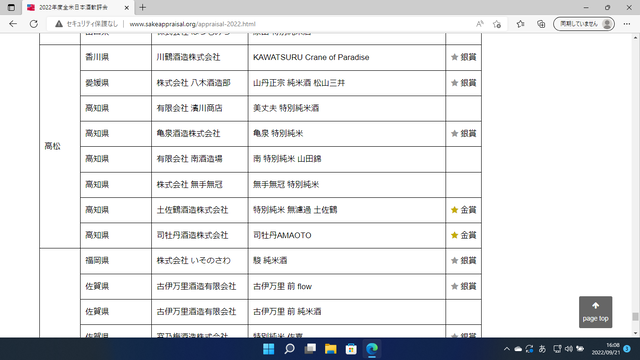Open OneDrive cloud tray icon
Screen dimensions: 640x360
point(518,349)
